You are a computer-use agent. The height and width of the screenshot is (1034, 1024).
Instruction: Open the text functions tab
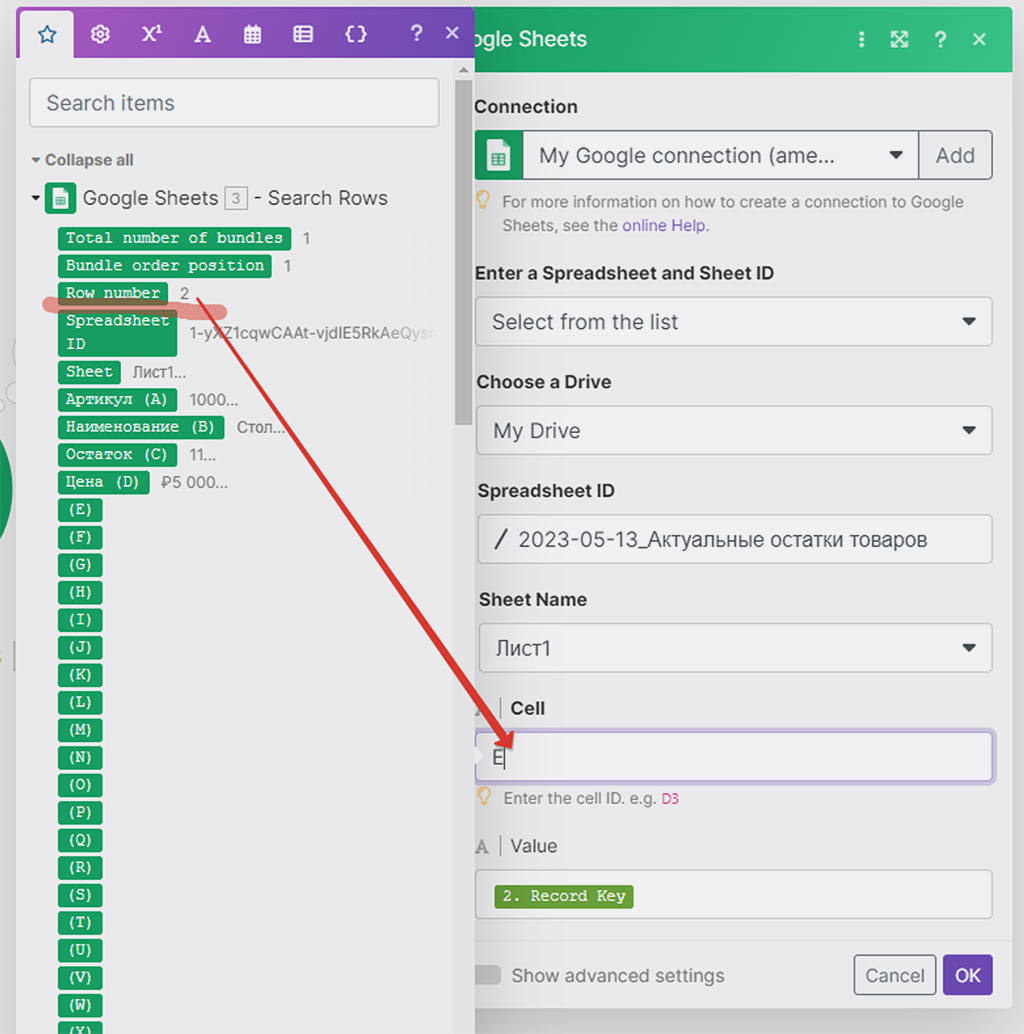(x=202, y=34)
